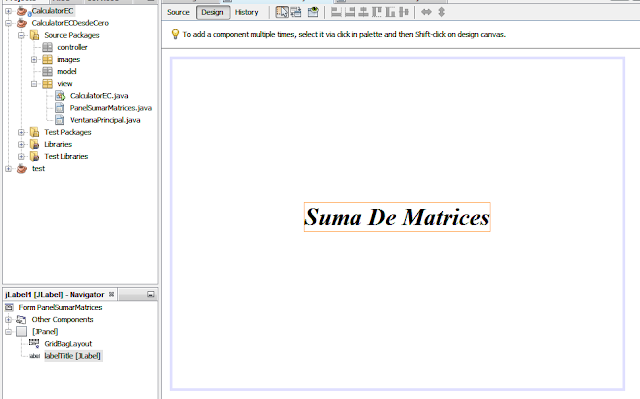
Task: Click the second alignment icon in the toolbar
Action: tap(350, 12)
